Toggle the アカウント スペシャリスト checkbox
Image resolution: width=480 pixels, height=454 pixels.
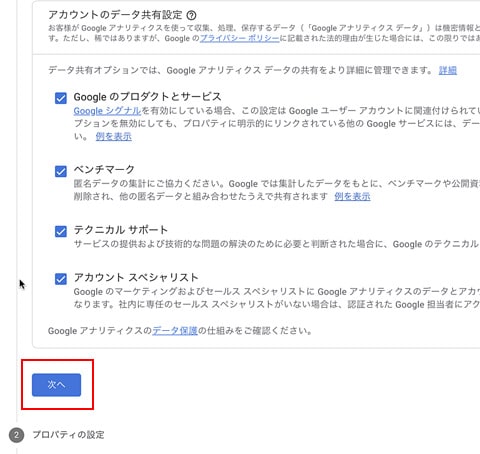(61, 279)
